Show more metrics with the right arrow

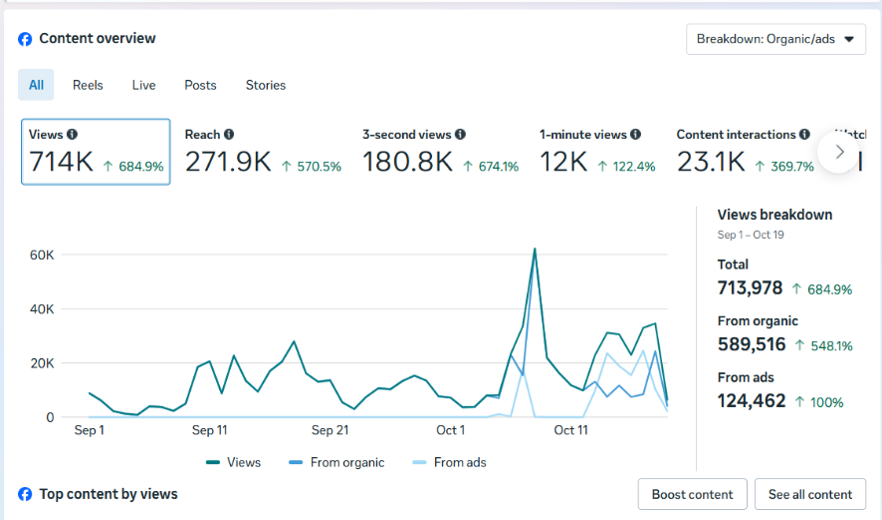click(x=839, y=152)
